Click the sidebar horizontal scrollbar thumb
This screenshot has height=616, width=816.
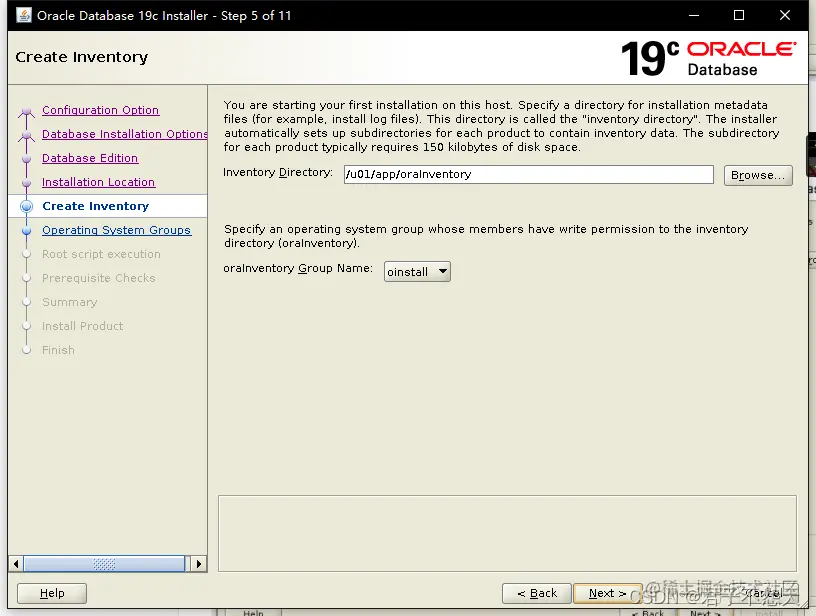[x=104, y=564]
